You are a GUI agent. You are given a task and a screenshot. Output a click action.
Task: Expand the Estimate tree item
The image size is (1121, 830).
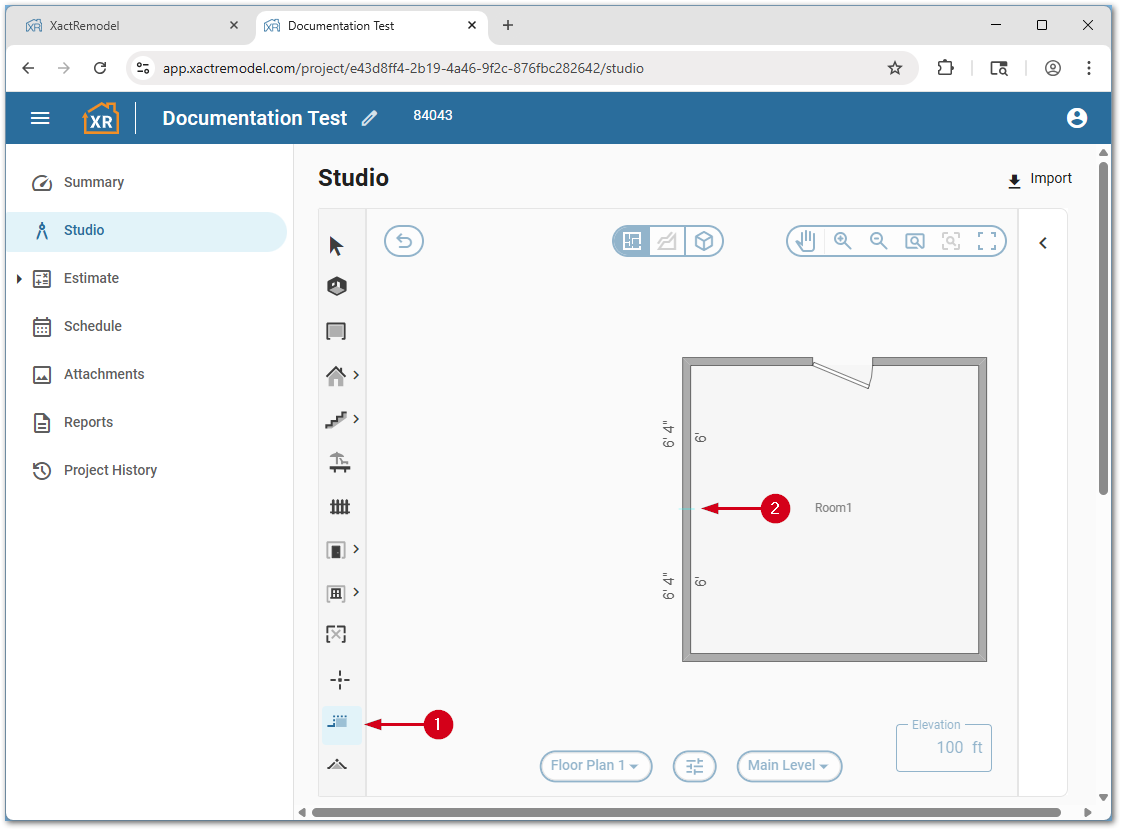pos(19,279)
